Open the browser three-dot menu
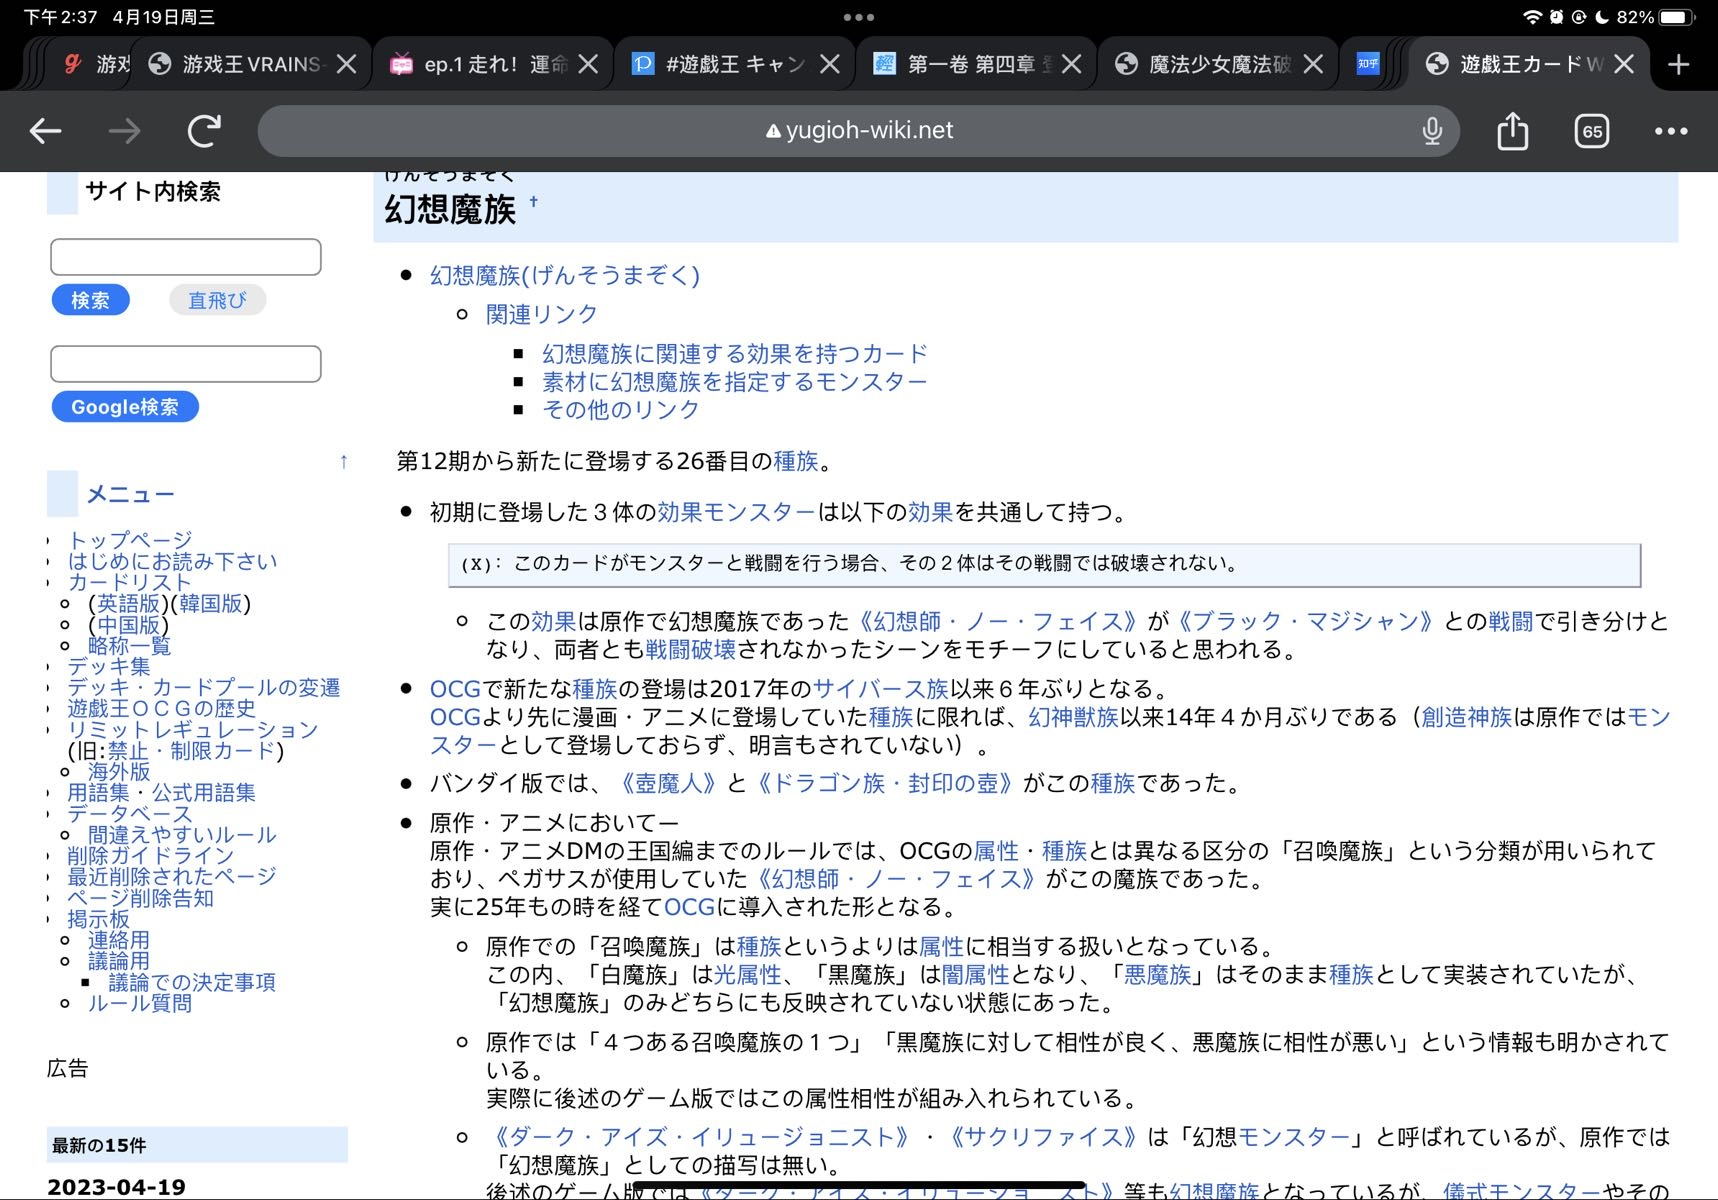This screenshot has height=1200, width=1718. (1670, 131)
